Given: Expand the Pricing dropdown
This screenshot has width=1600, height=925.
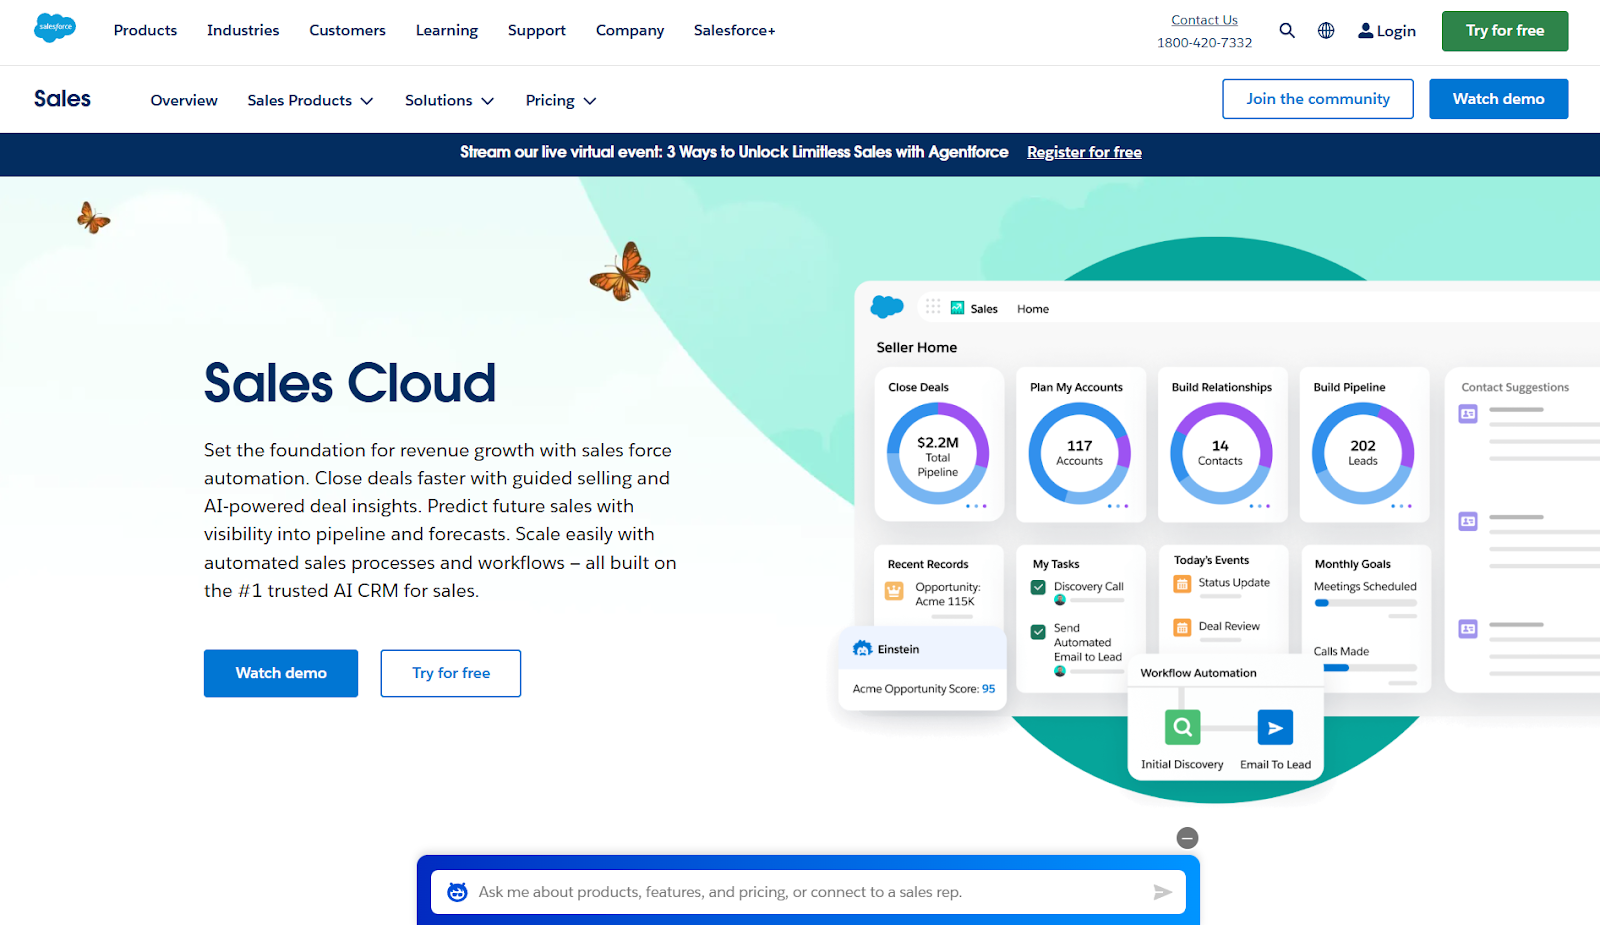Looking at the screenshot, I should 561,101.
